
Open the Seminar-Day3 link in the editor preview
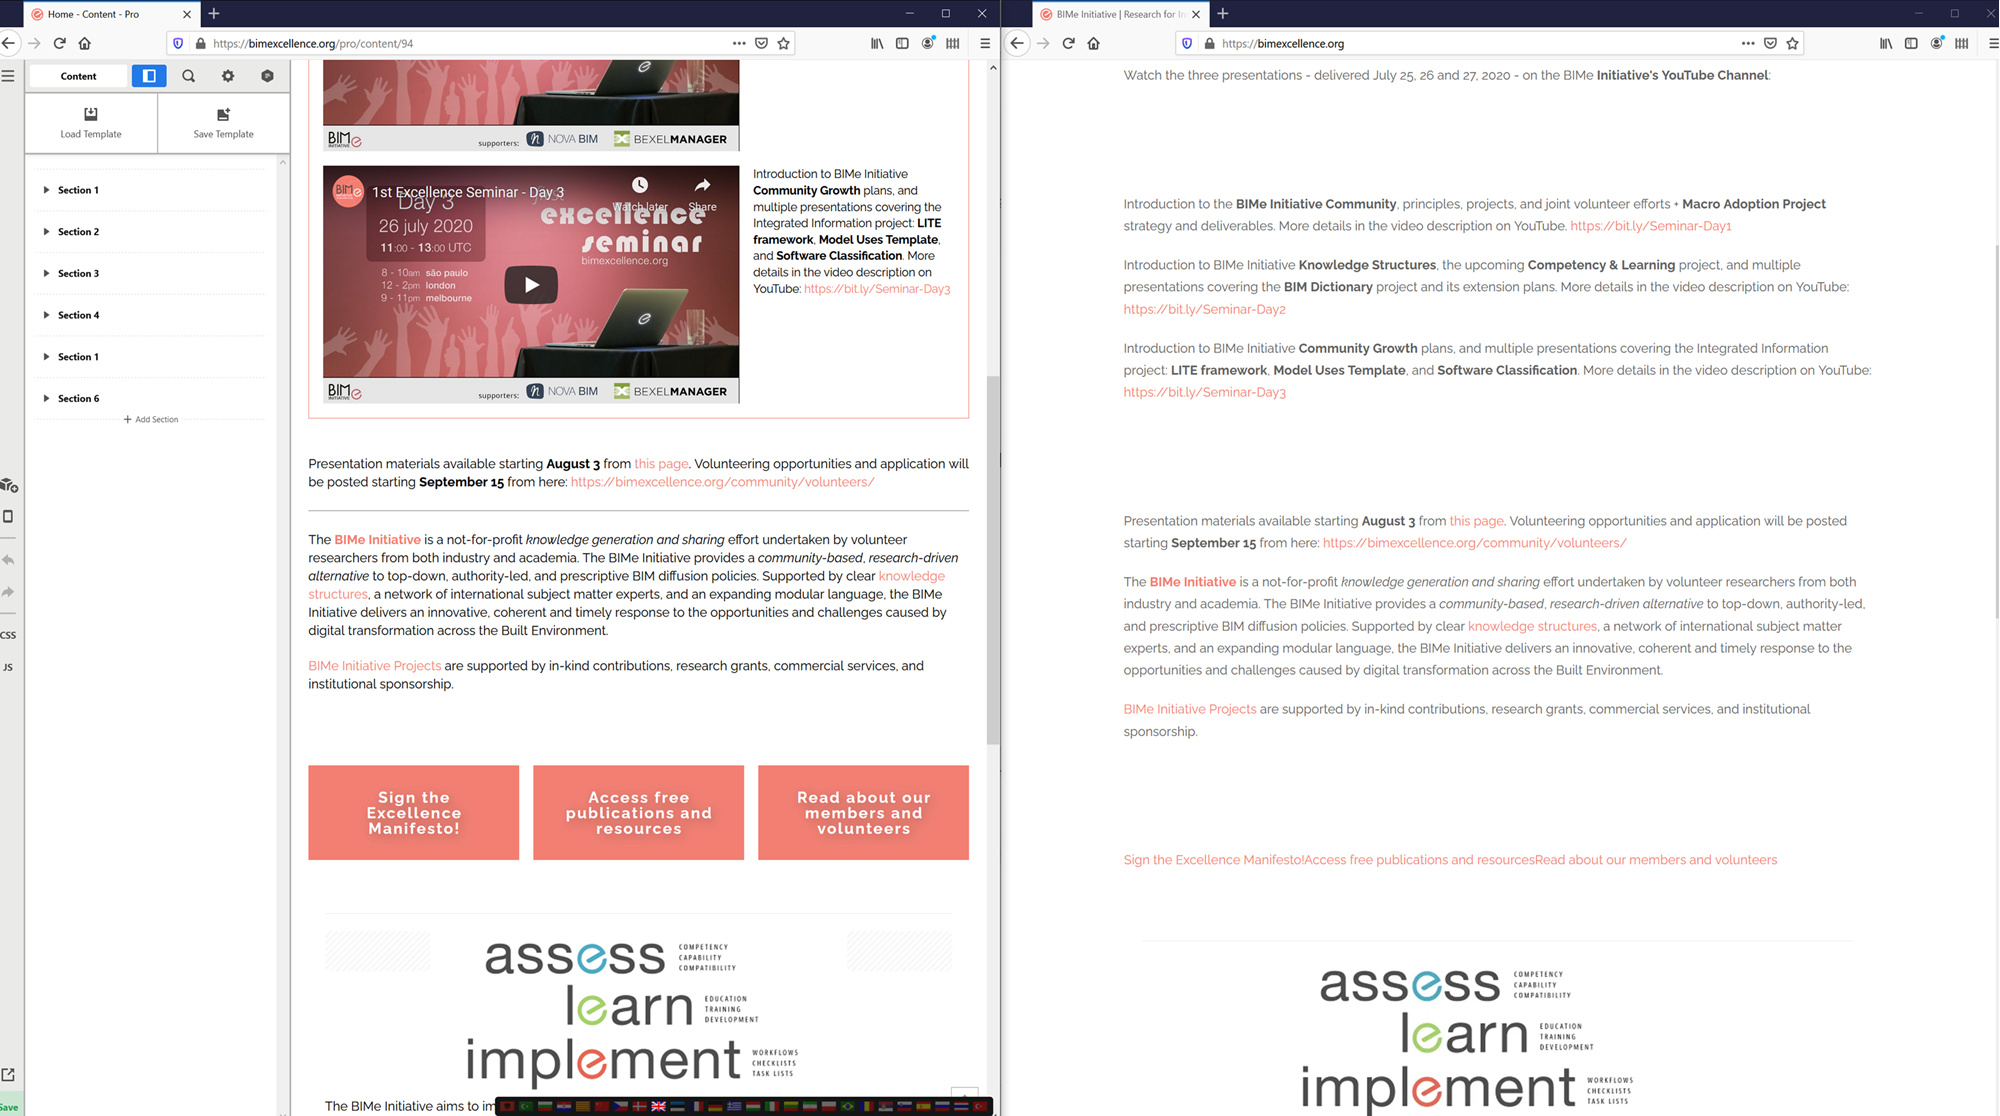[x=877, y=289]
